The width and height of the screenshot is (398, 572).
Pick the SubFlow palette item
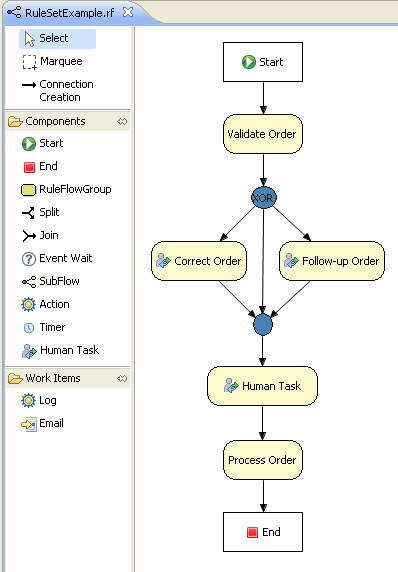point(50,281)
